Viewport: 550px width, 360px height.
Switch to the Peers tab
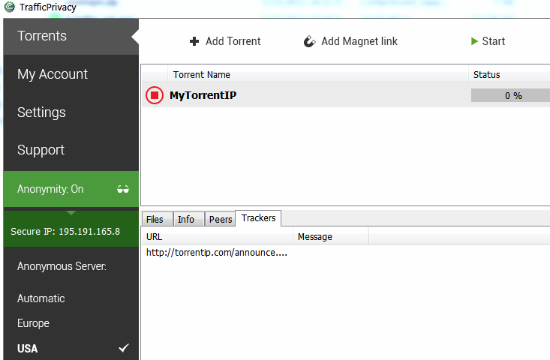pos(220,219)
